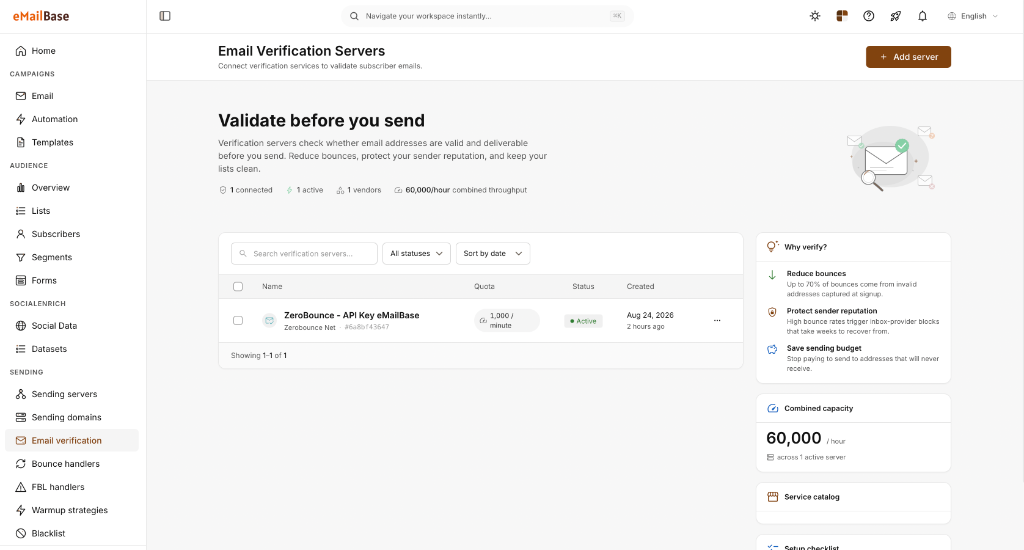Click the eMailBase logo
The image size is (1024, 550).
[x=41, y=16]
